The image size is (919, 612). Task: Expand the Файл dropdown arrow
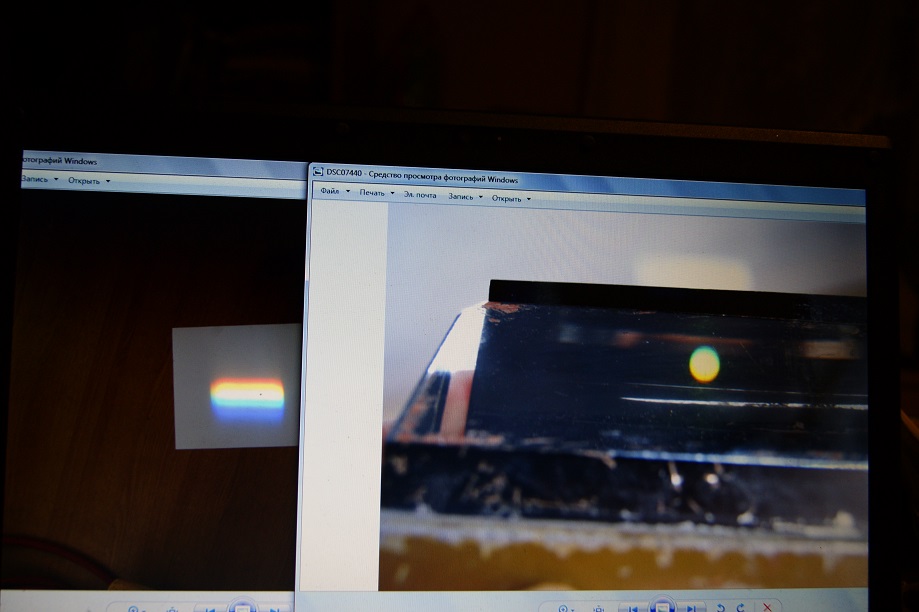click(348, 191)
